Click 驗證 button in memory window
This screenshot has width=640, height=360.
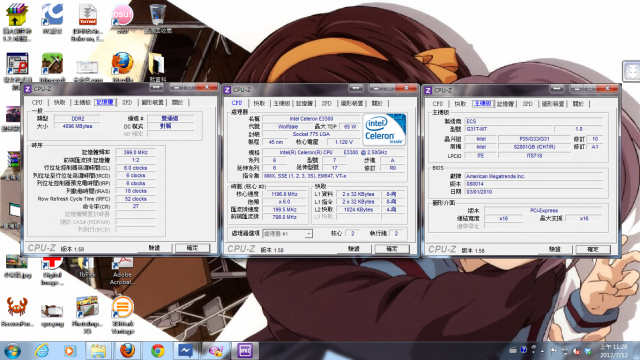point(154,248)
